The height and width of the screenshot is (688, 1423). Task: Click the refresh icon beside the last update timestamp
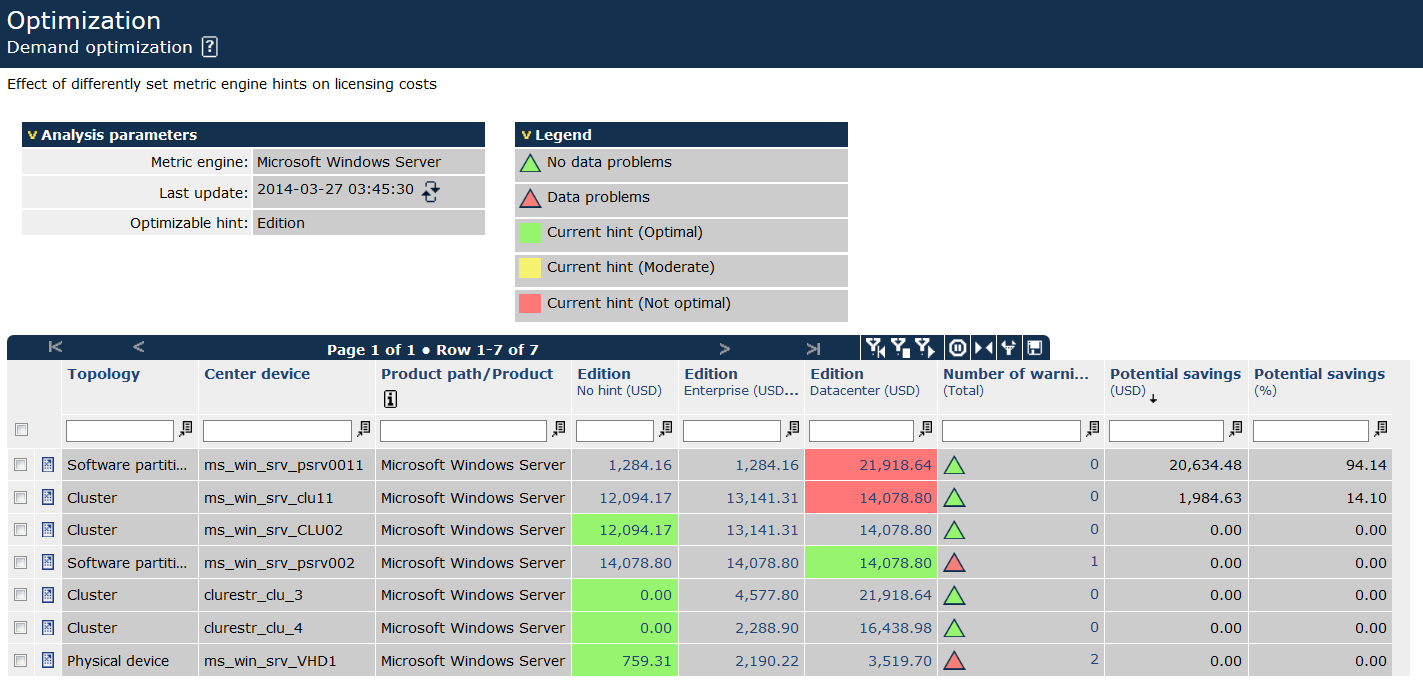coord(430,192)
